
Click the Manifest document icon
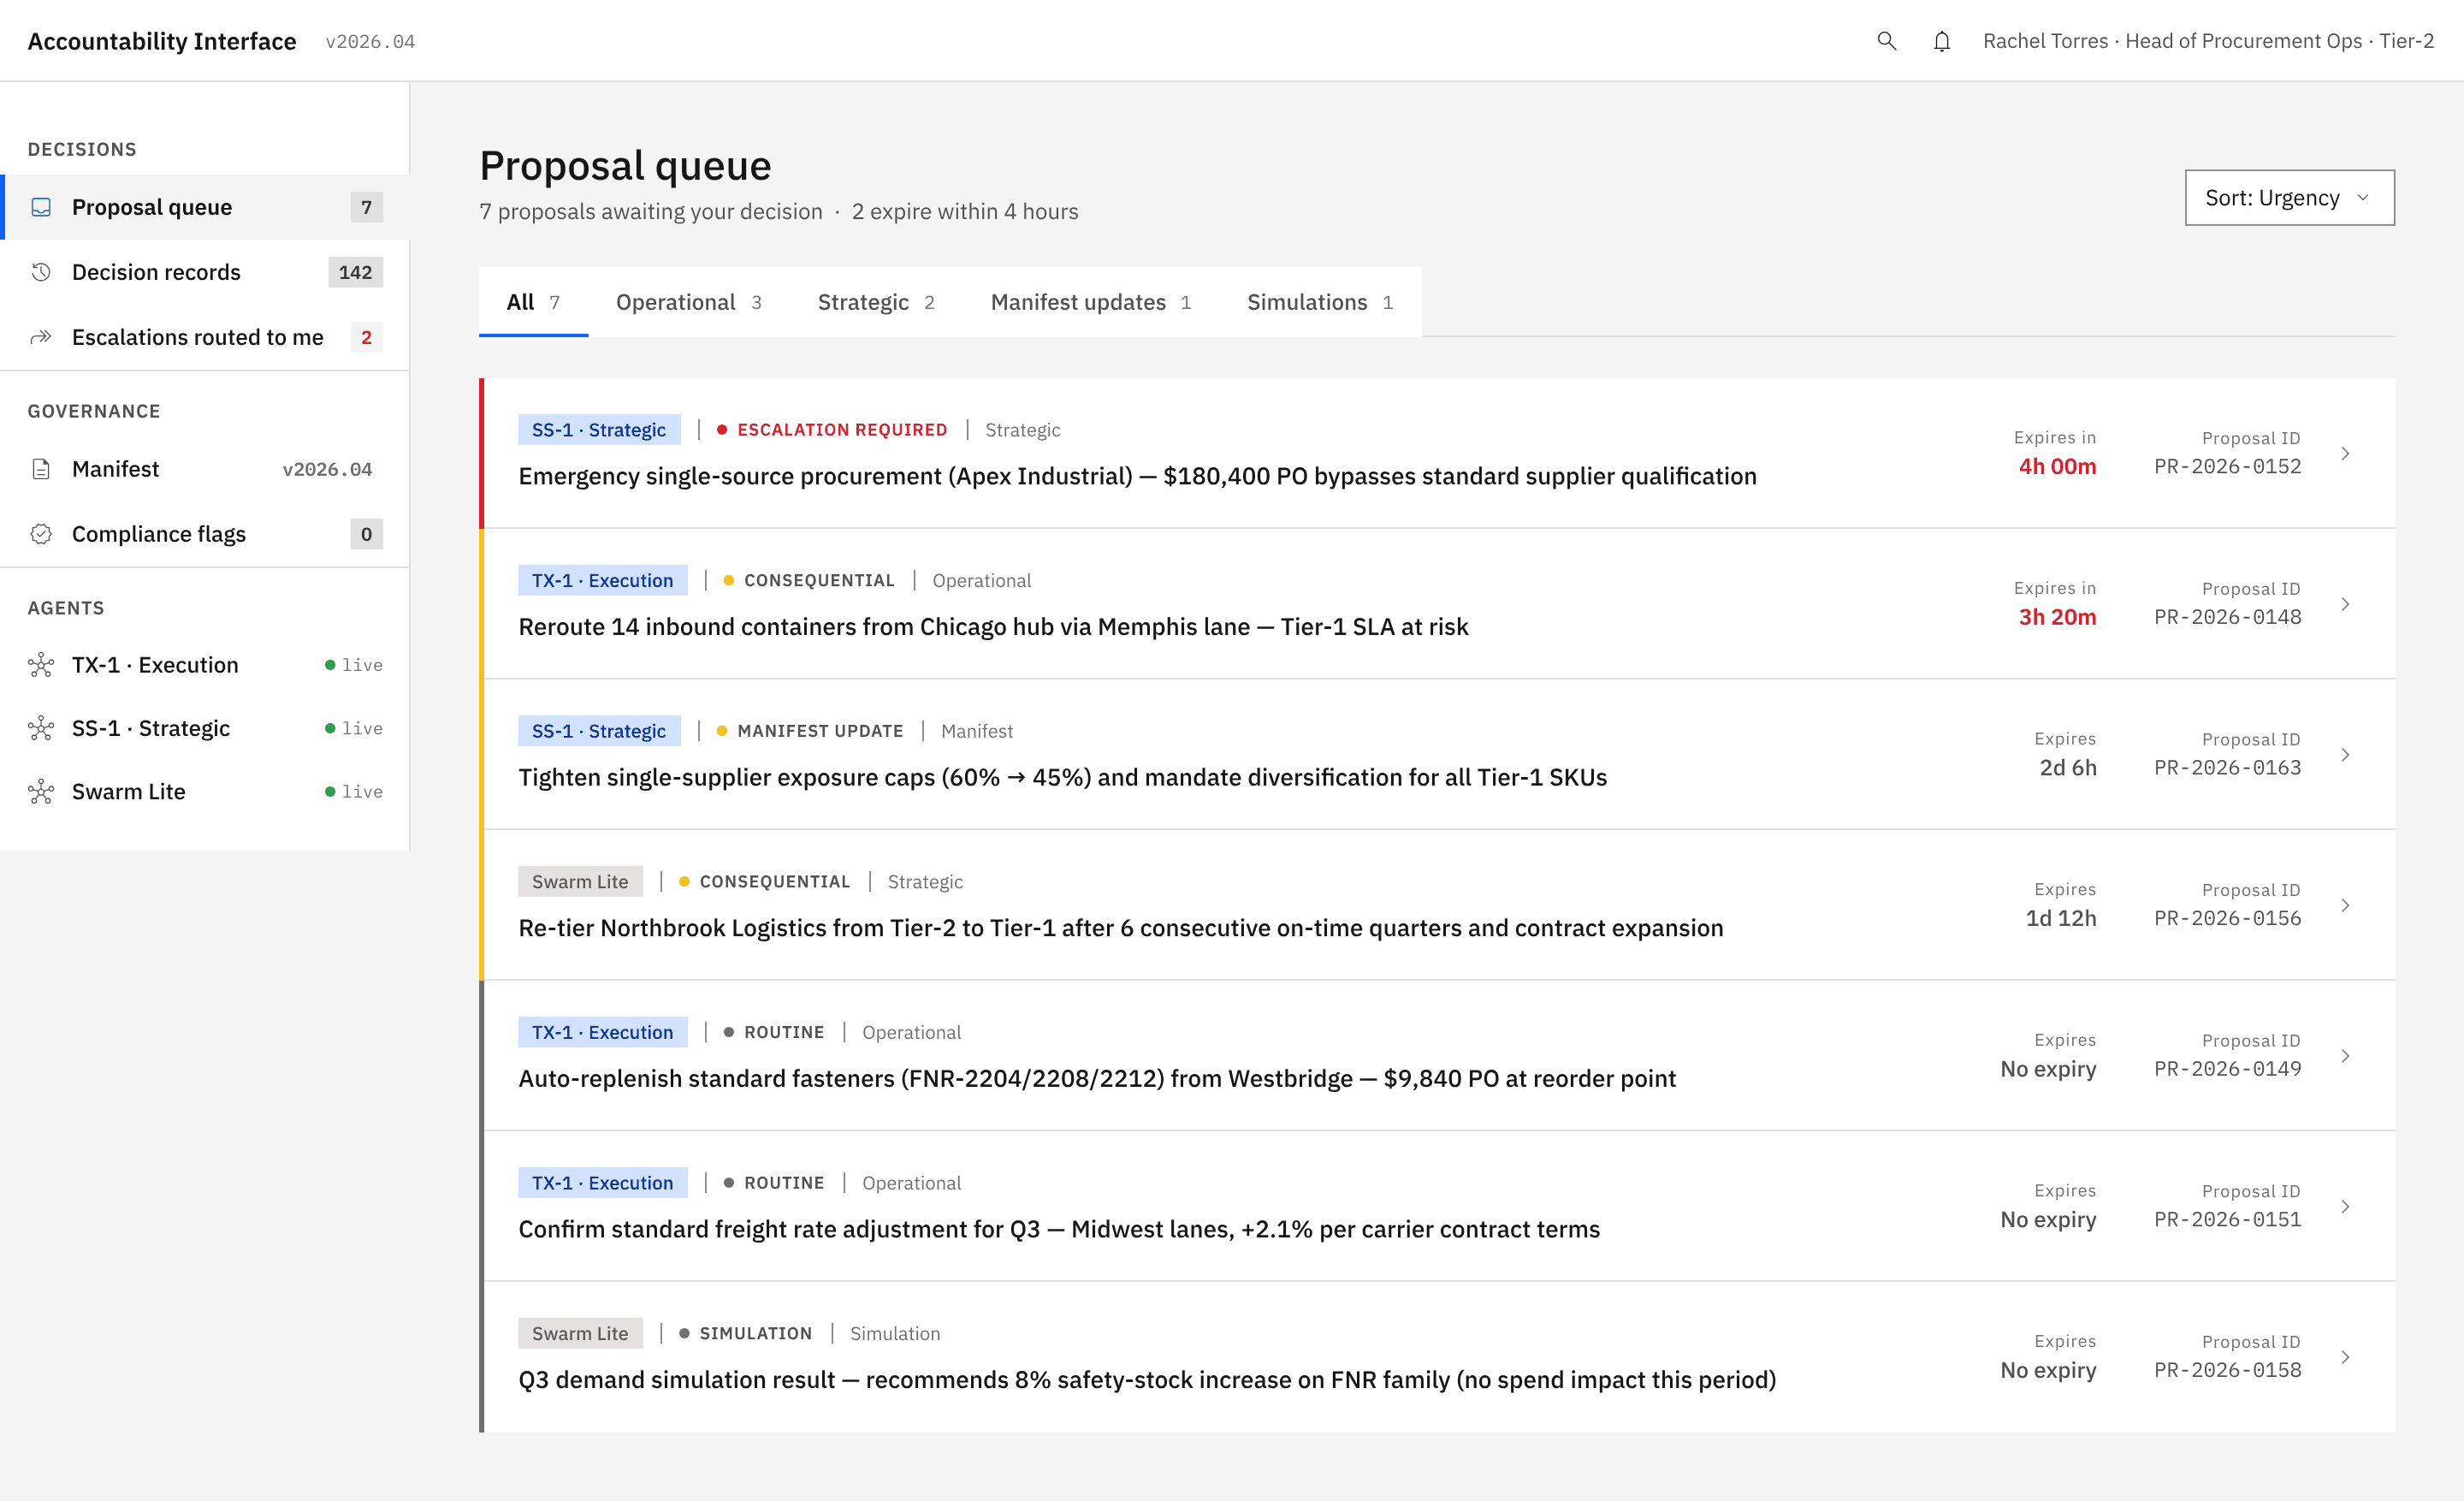pyautogui.click(x=41, y=469)
